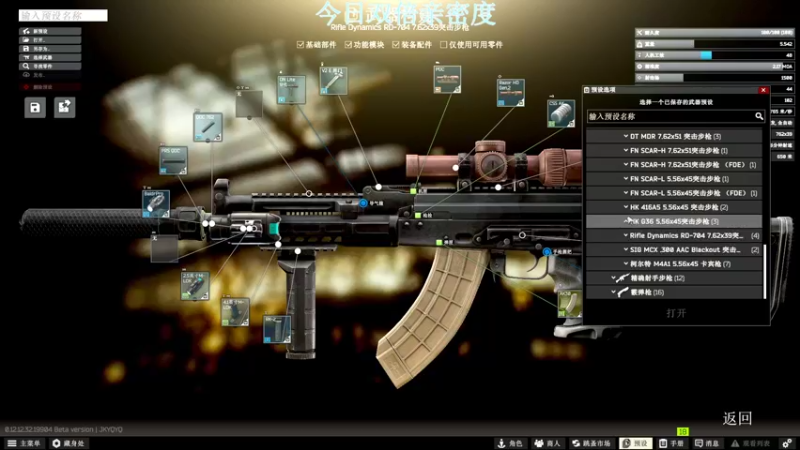Expand SIG MCX .300 AAC Blackout group
The height and width of the screenshot is (450, 800).
[673, 249]
